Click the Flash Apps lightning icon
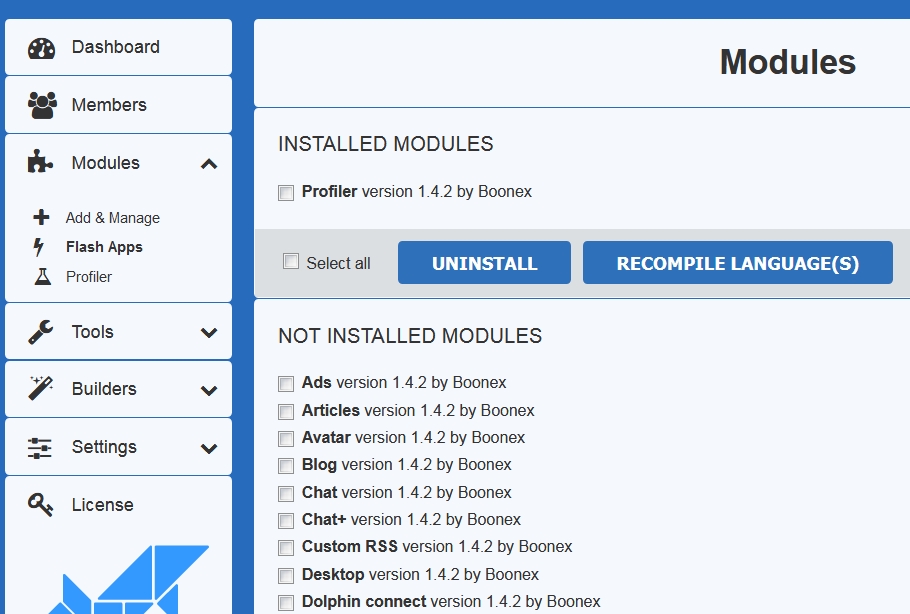Screen dimensions: 910x614 click(39, 247)
